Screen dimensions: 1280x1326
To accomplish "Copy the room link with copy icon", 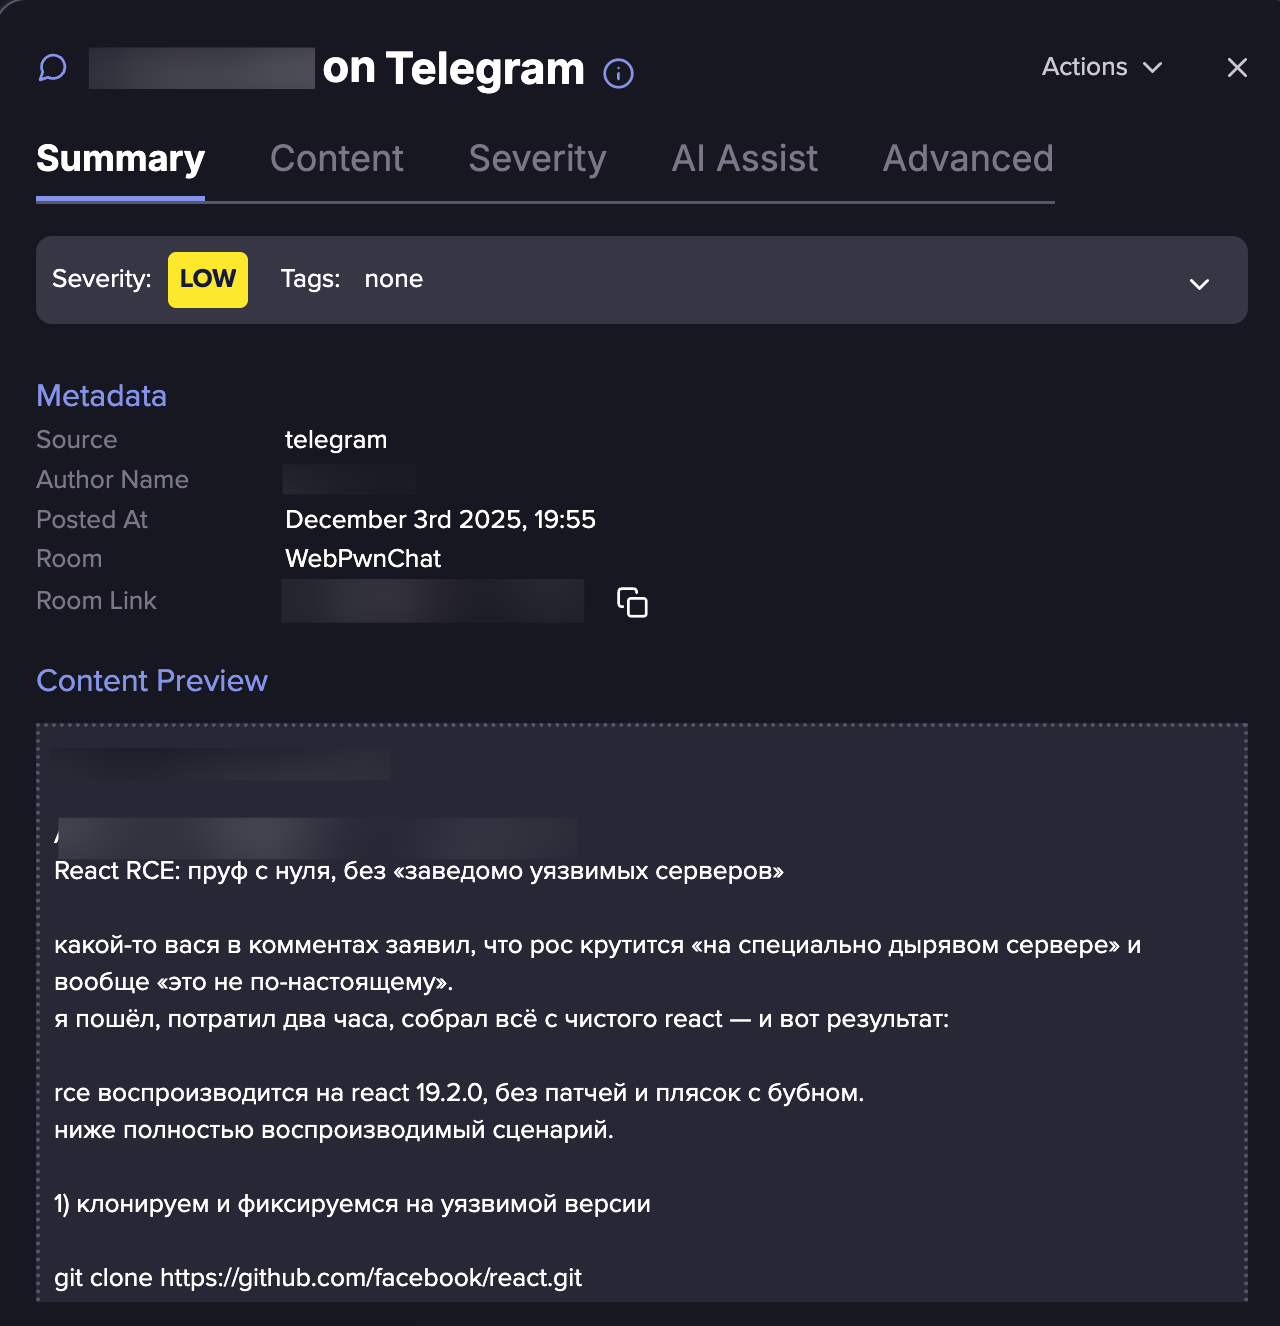I will point(632,602).
